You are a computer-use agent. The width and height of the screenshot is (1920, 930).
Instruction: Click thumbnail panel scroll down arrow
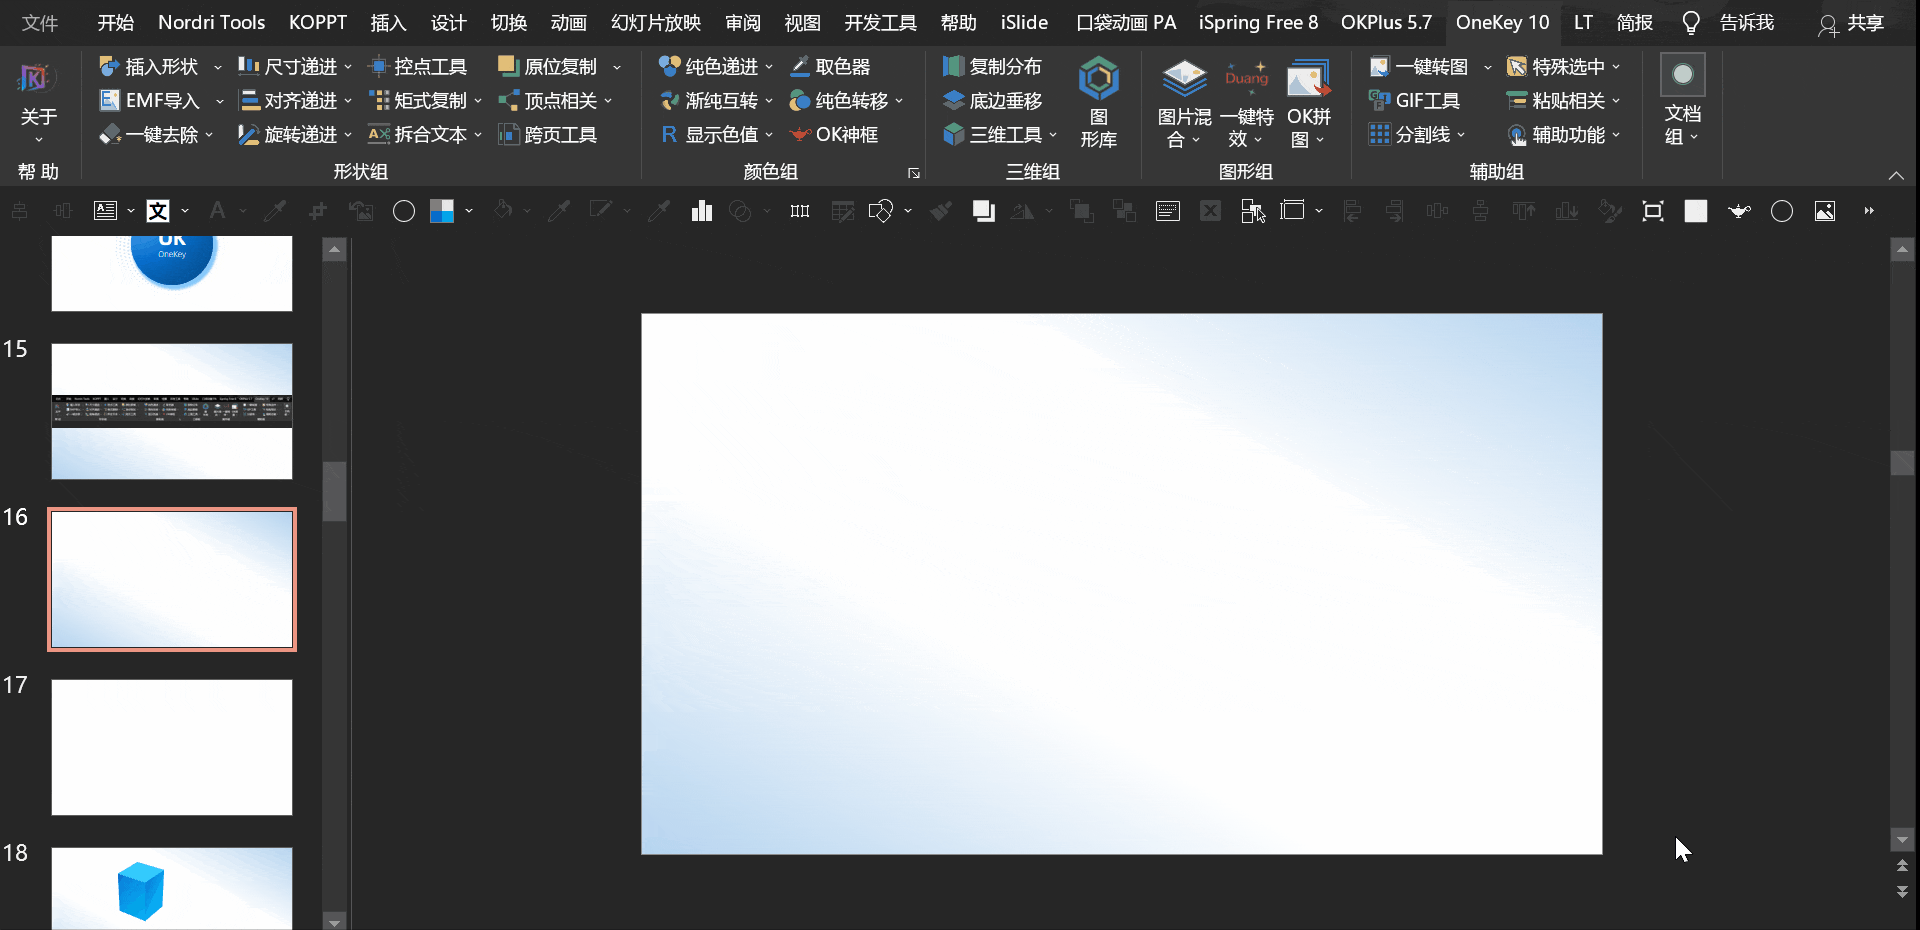[335, 922]
